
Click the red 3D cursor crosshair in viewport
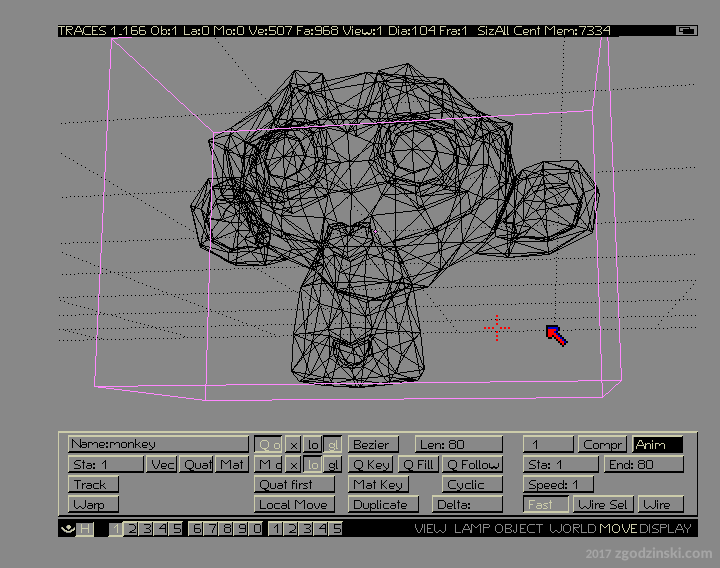(x=497, y=327)
